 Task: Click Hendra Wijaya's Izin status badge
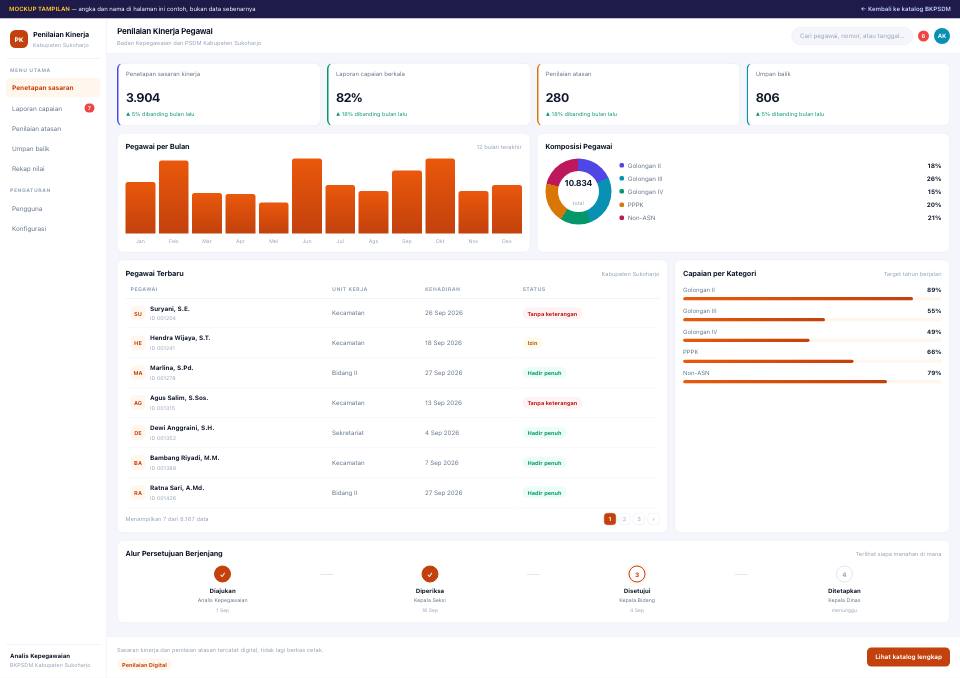(x=532, y=343)
